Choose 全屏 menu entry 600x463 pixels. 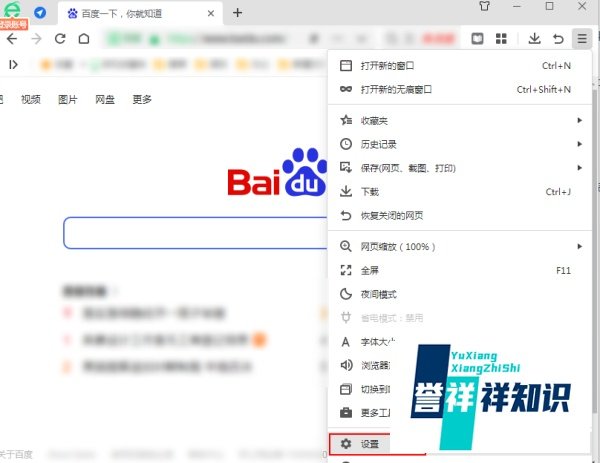click(460, 271)
